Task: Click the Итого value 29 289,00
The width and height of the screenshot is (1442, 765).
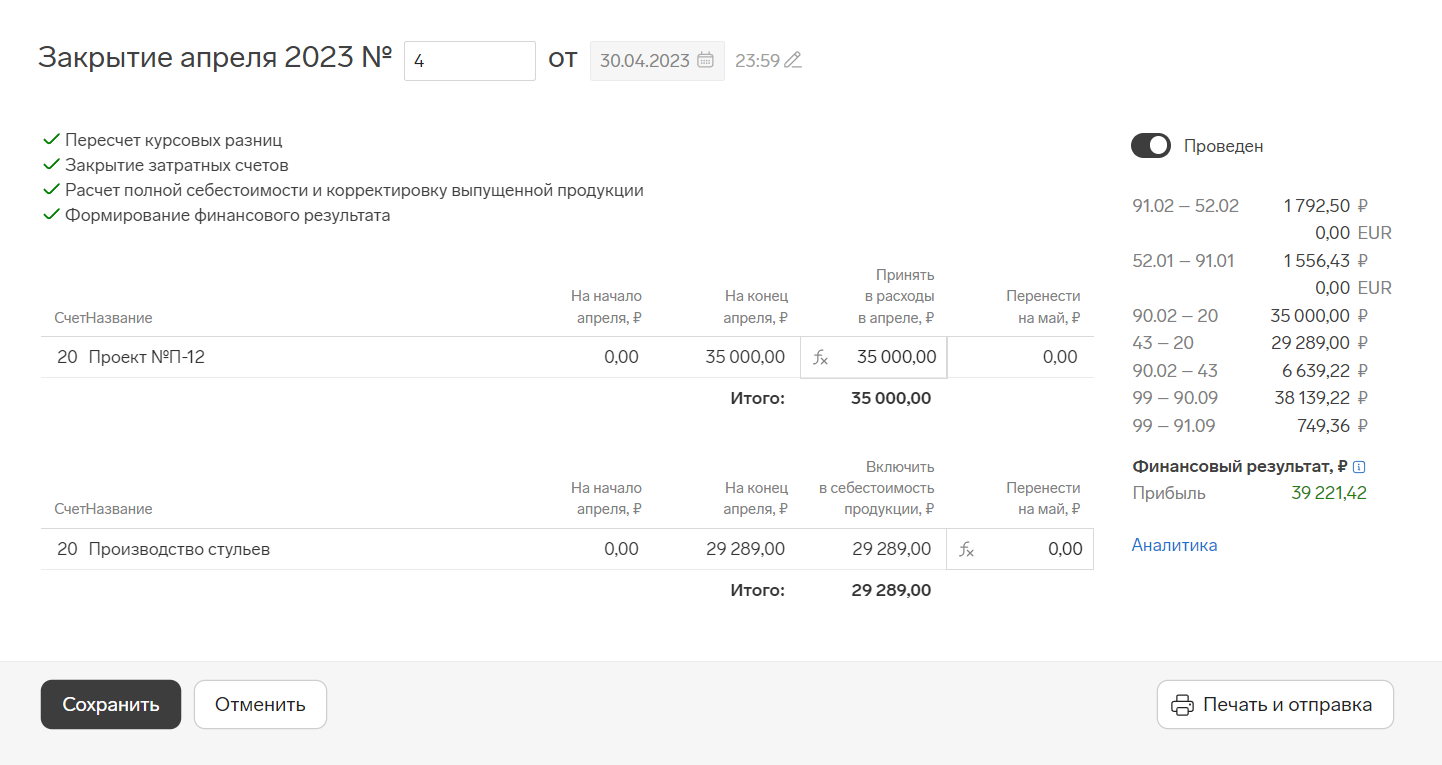Action: click(891, 590)
